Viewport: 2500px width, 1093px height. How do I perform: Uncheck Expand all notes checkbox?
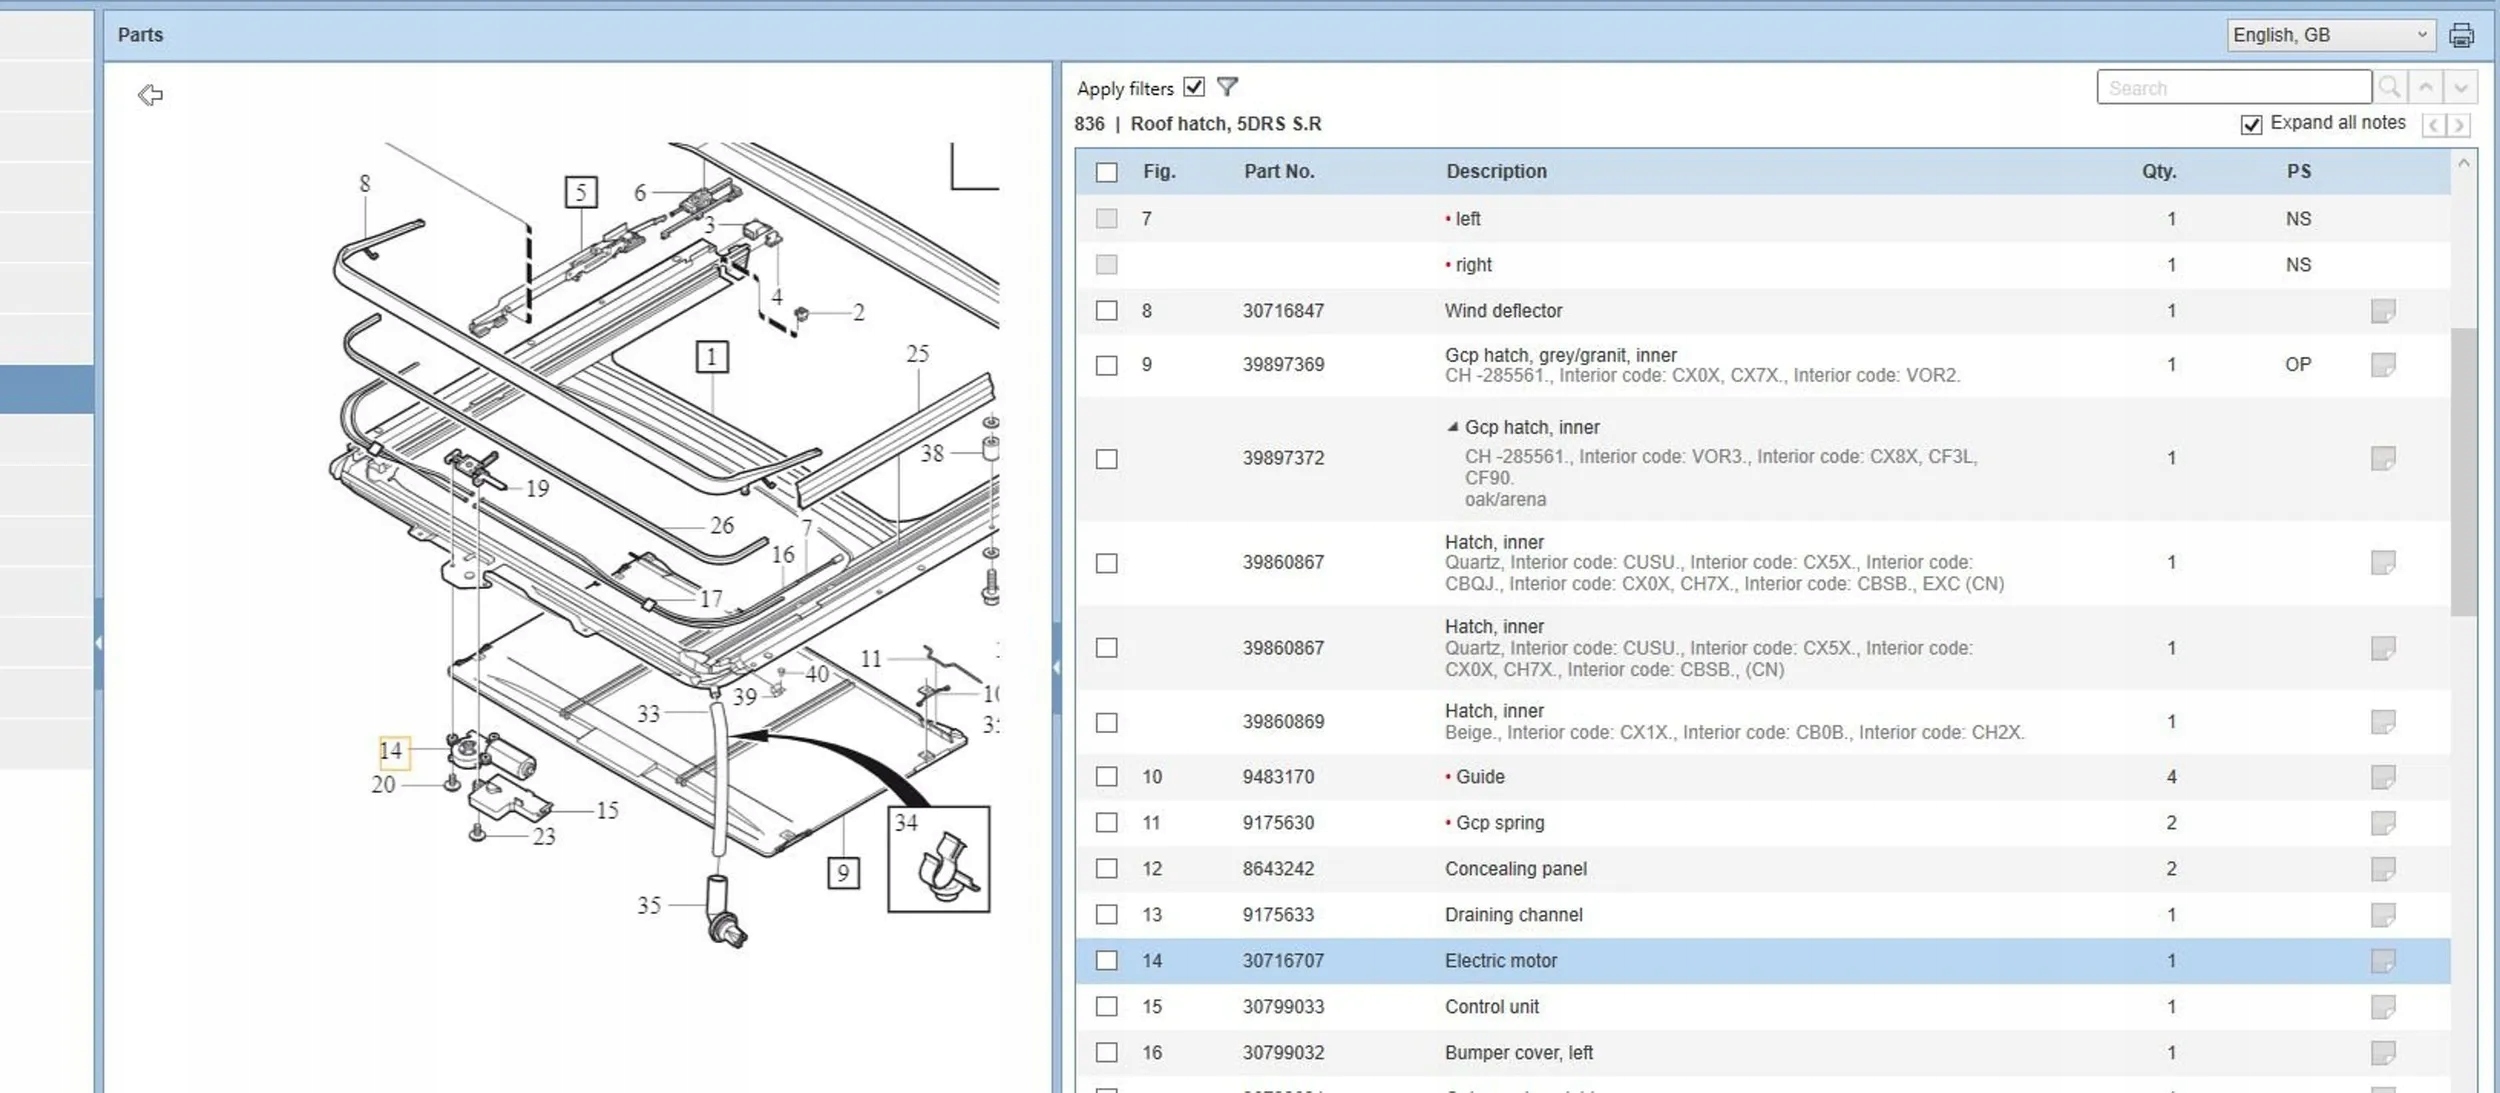2250,124
